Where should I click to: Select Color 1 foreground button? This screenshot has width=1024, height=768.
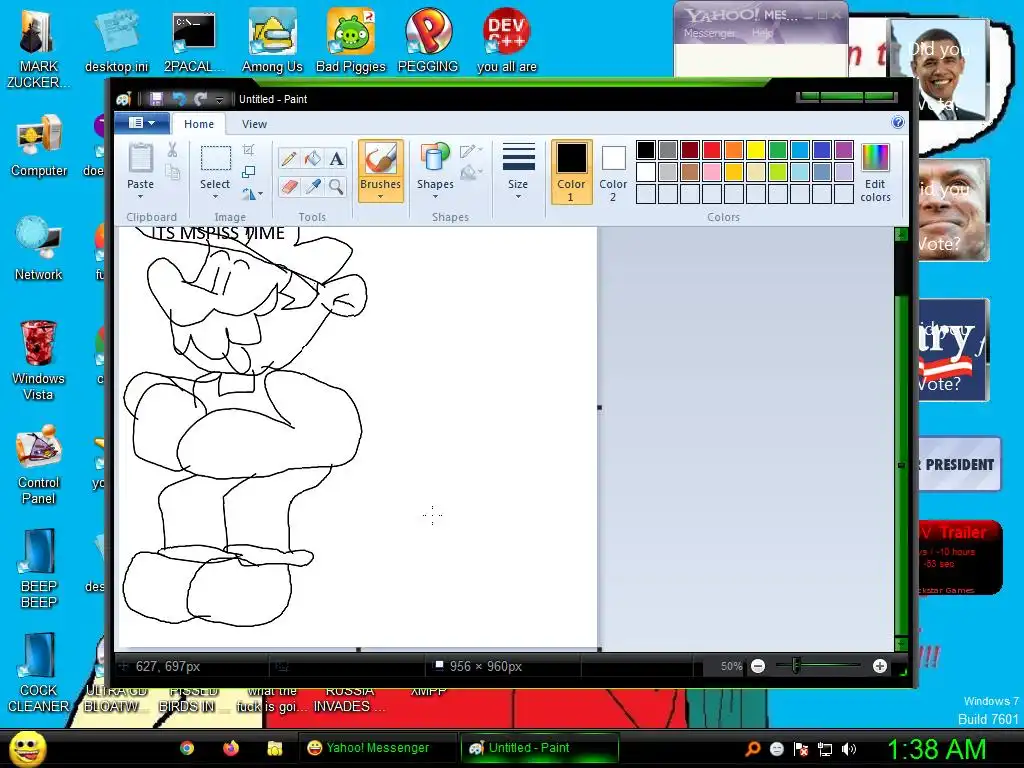571,171
